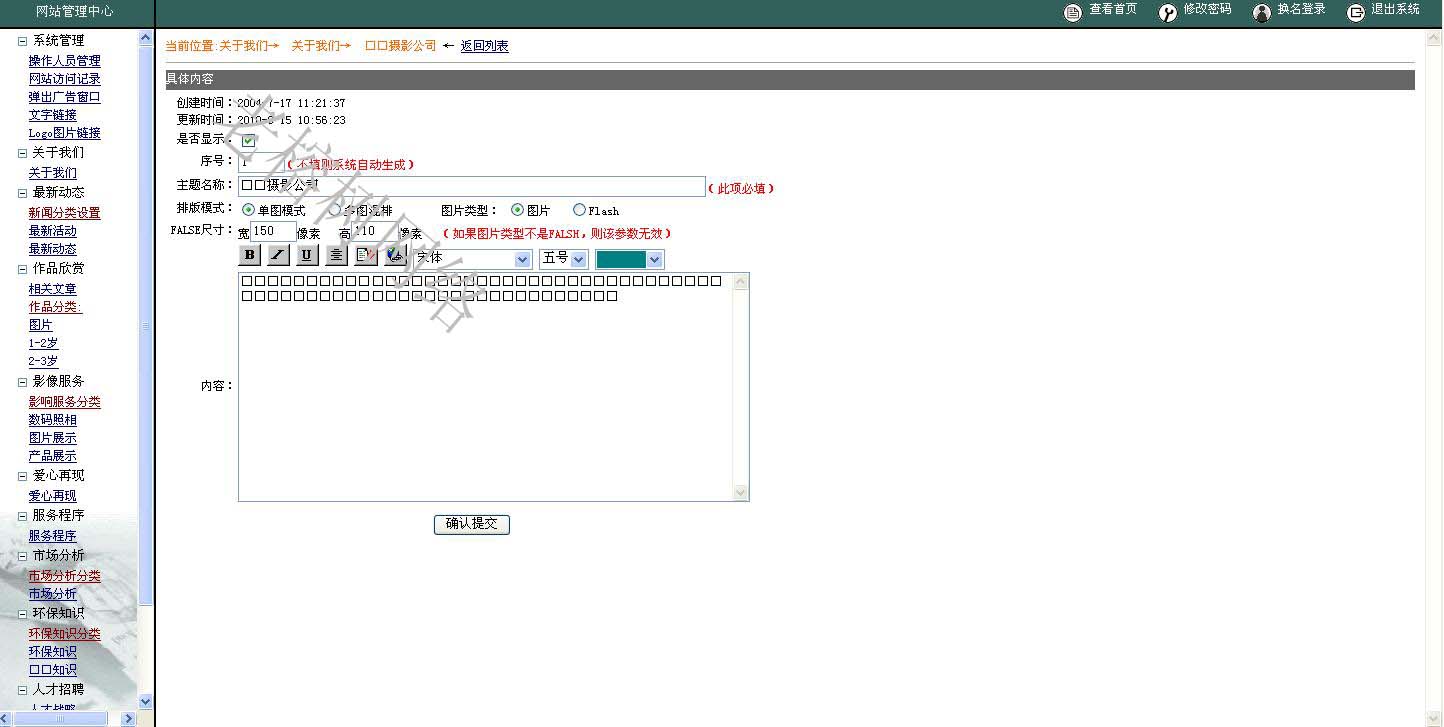Select the 多图混排 radio button

(335, 210)
